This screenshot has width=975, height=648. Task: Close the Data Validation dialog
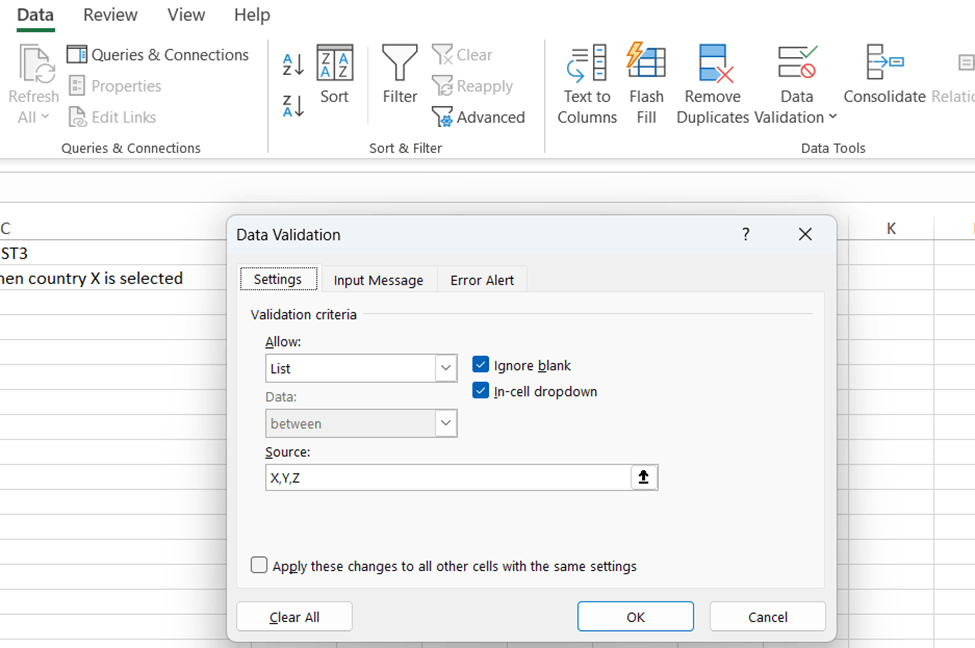(x=805, y=234)
